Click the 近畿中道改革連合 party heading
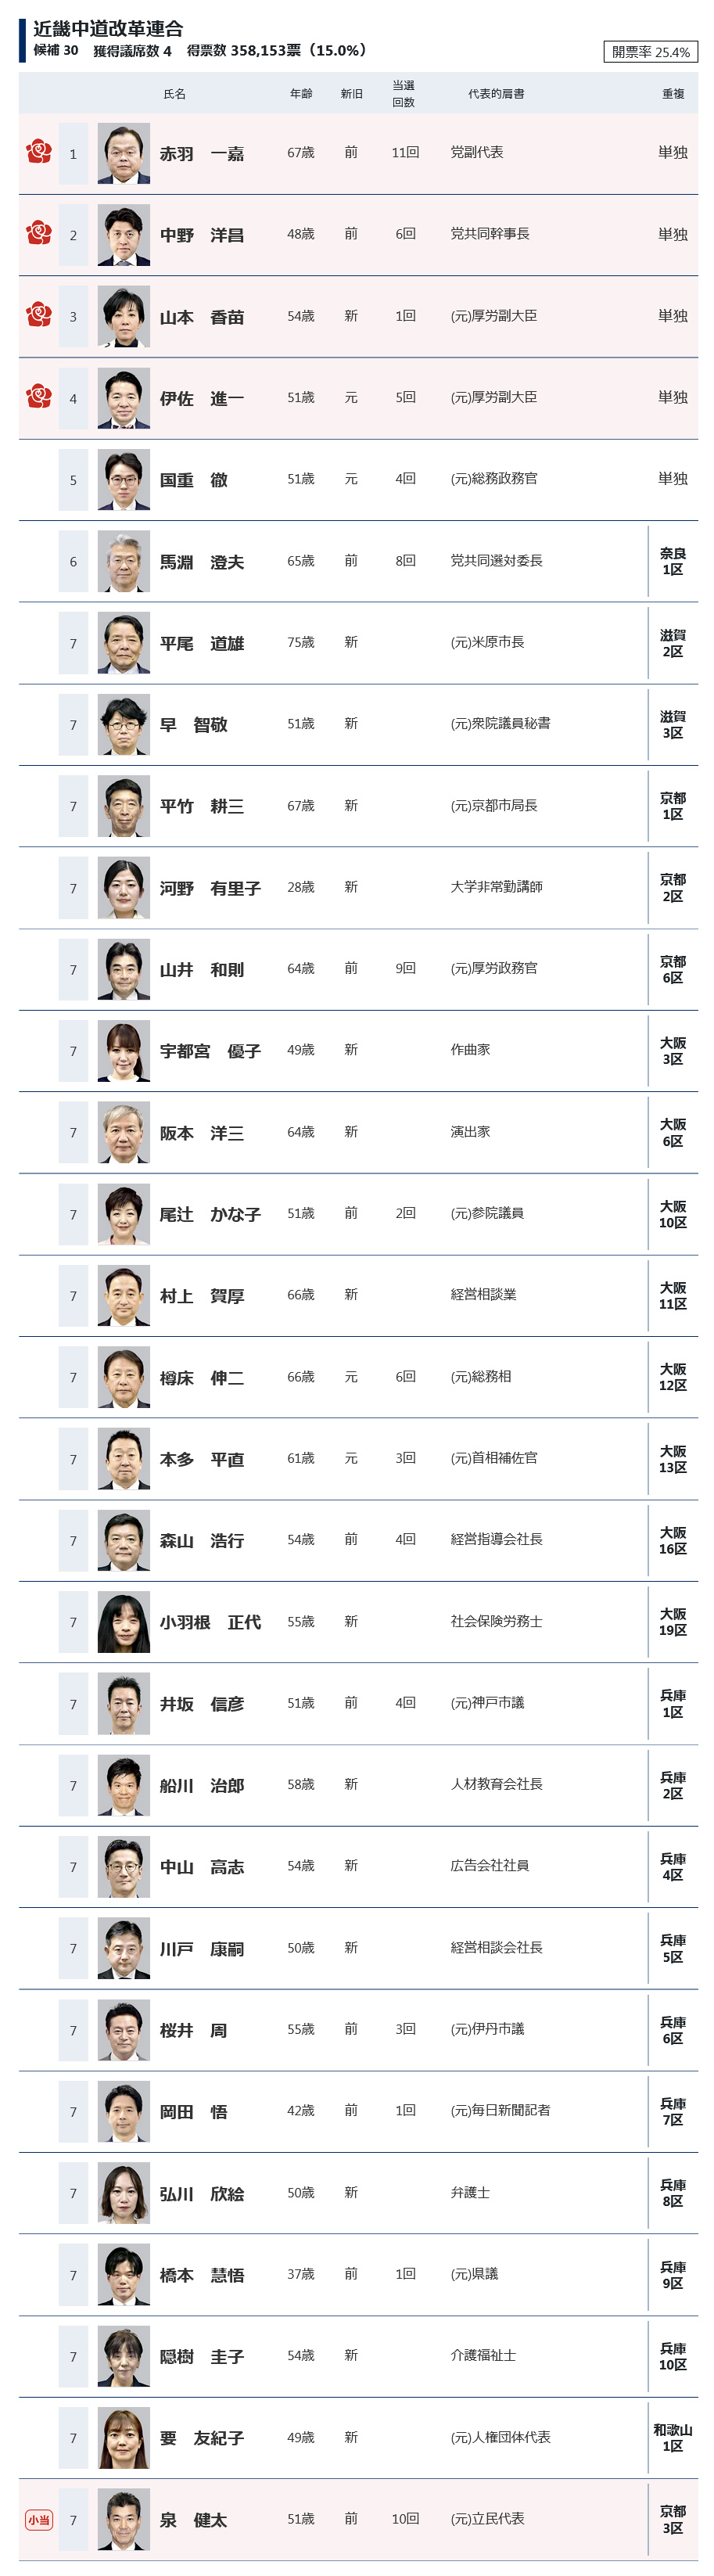The height and width of the screenshot is (2576, 714). click(x=108, y=29)
